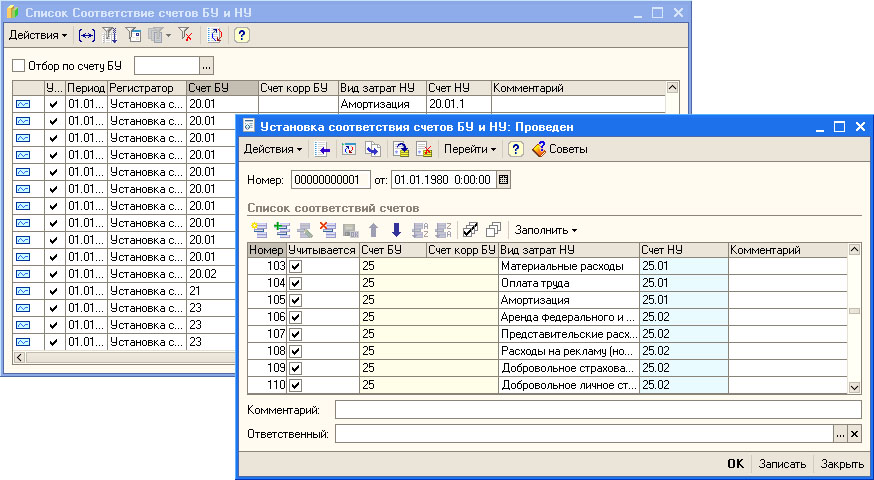This screenshot has height=480, width=874.
Task: Uncheck all flags icon in table toolbar
Action: tap(493, 230)
